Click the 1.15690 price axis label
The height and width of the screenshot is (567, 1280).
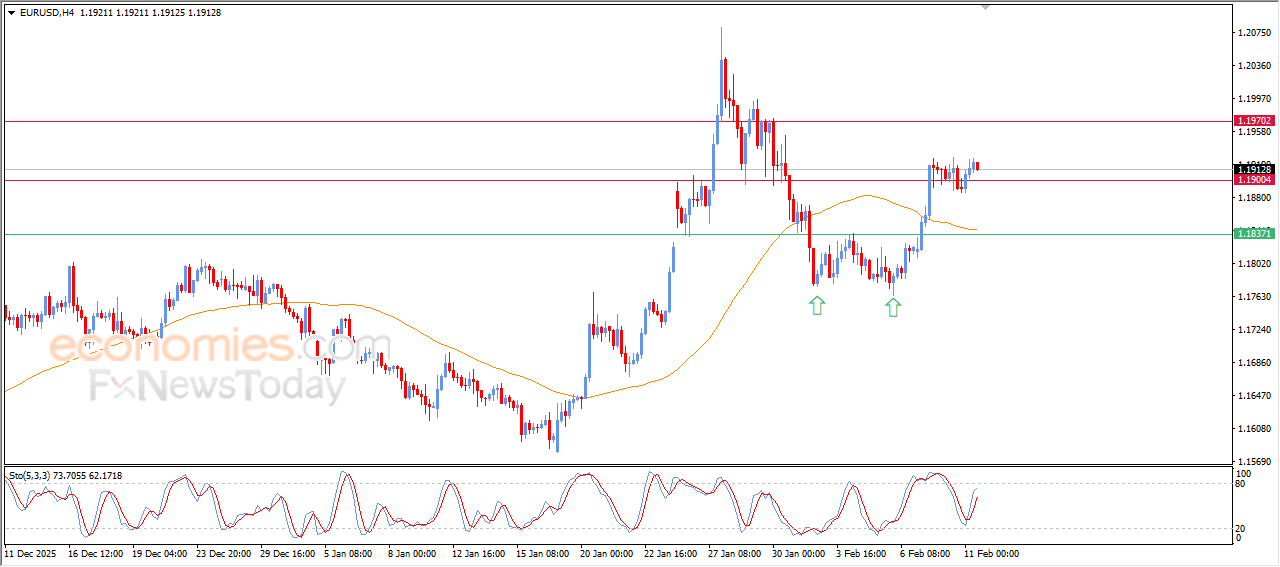point(1254,462)
